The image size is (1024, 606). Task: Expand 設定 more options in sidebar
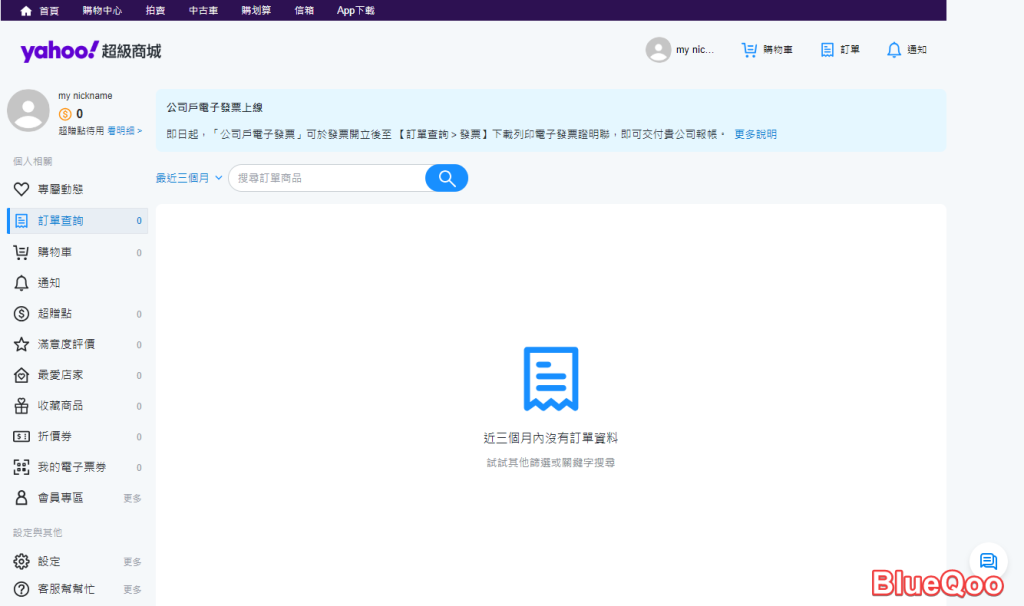click(x=132, y=562)
